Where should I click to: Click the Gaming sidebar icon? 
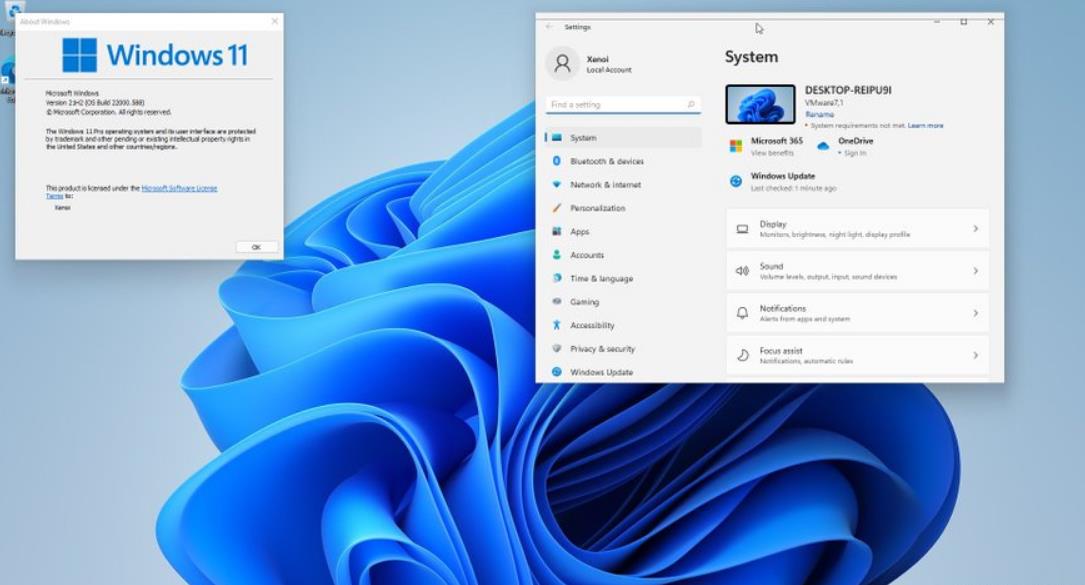(557, 302)
